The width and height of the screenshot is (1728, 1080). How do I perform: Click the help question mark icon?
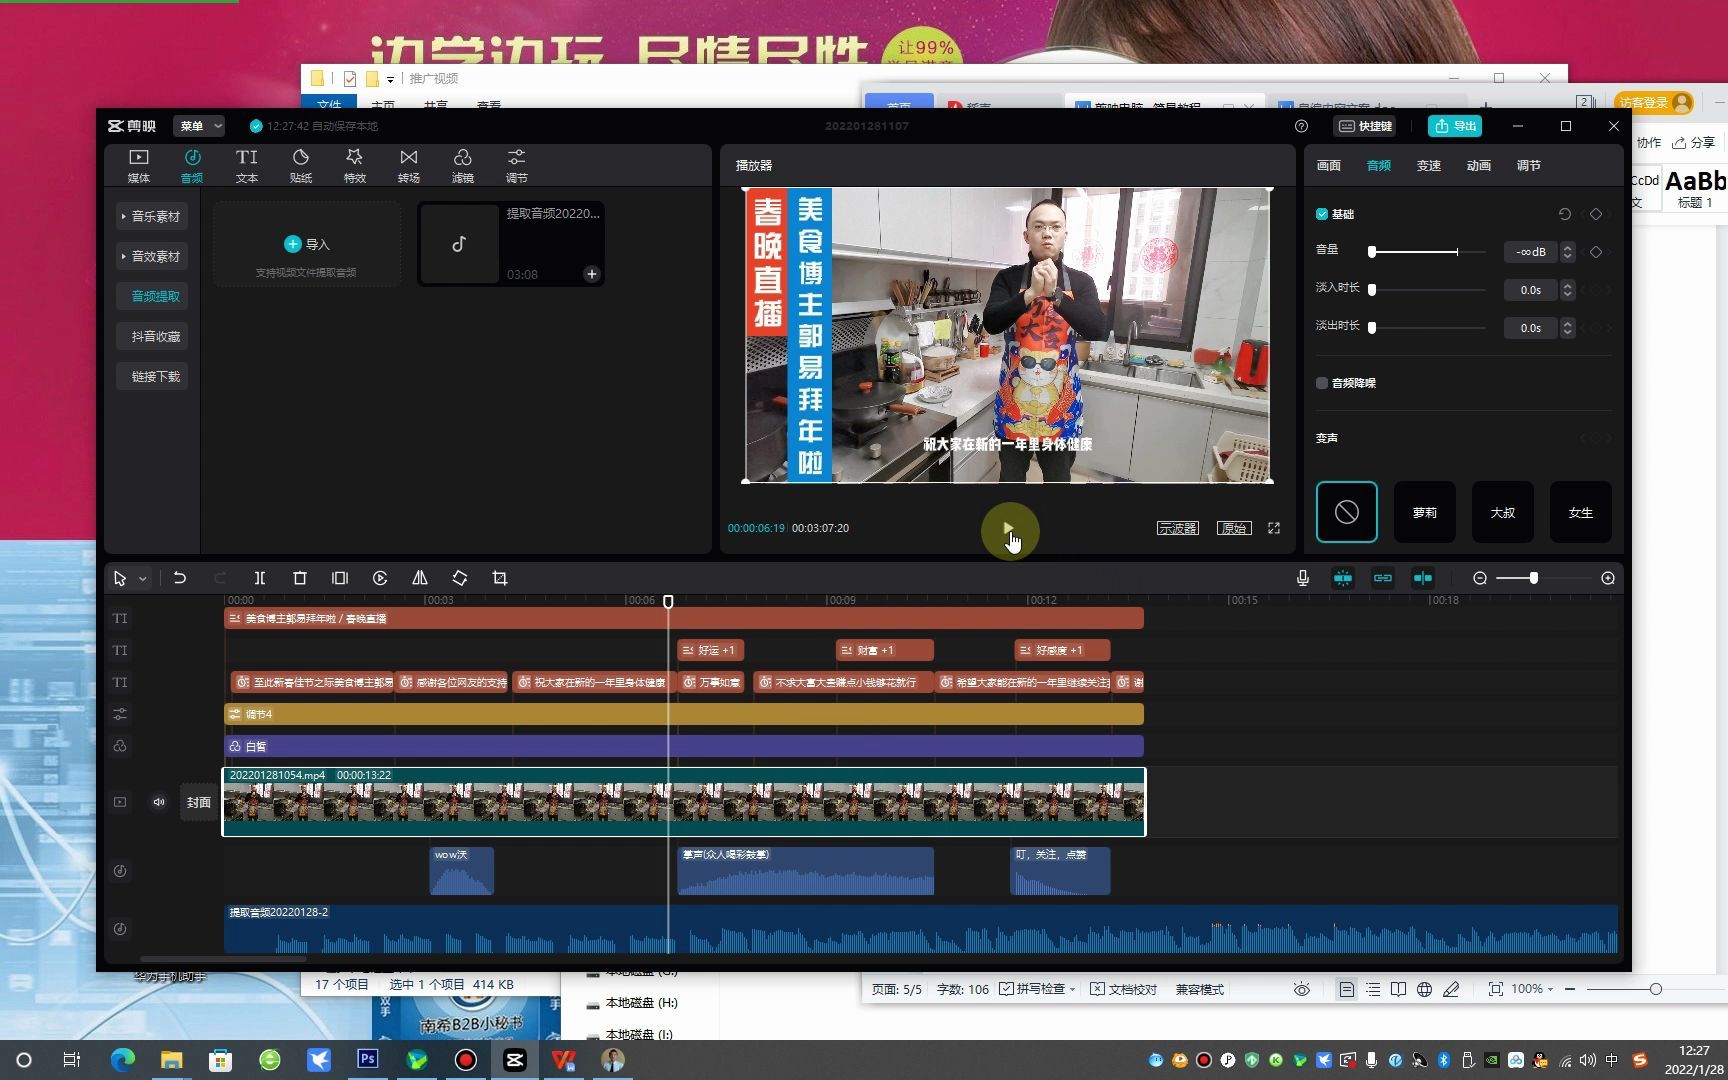(x=1301, y=126)
